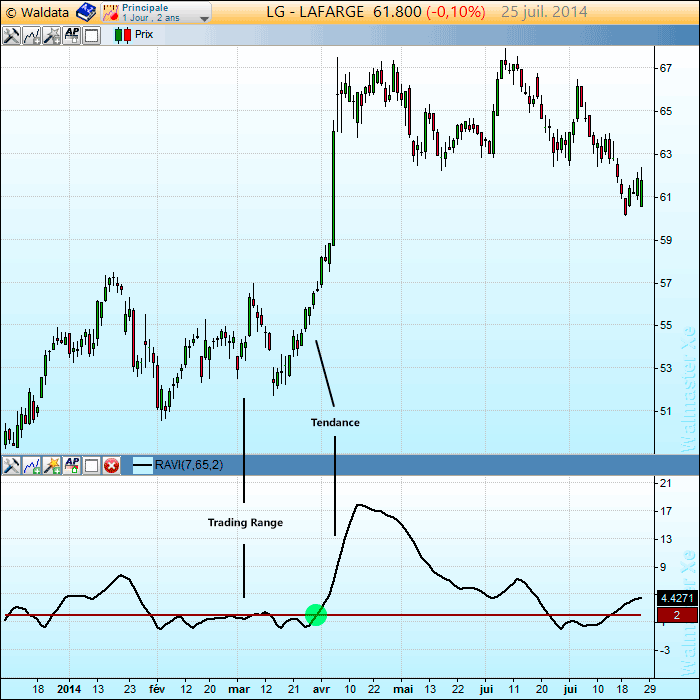Add an indicator curve to RAVI panel
700x700 pixels.
[31, 466]
